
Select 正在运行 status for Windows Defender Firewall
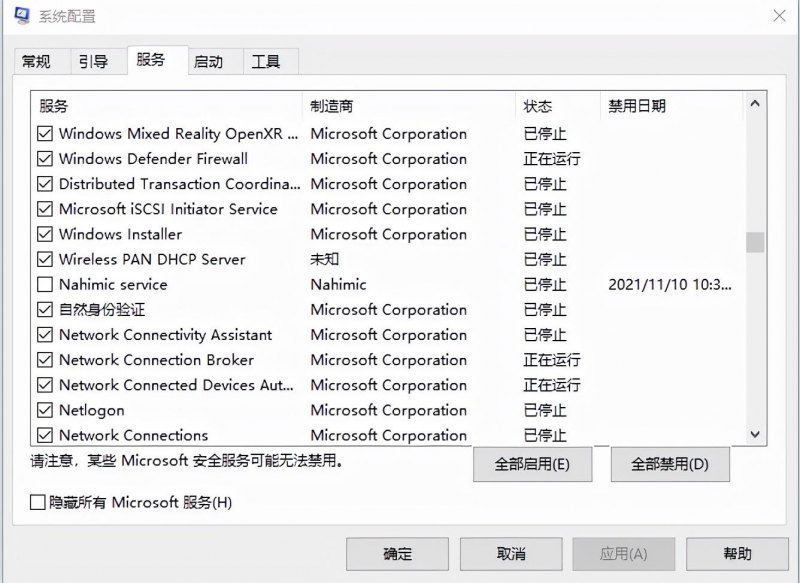point(552,159)
